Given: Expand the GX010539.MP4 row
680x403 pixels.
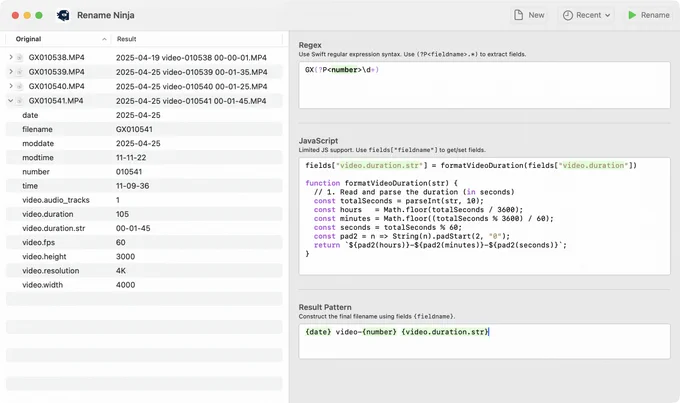Looking at the screenshot, I should pos(11,72).
